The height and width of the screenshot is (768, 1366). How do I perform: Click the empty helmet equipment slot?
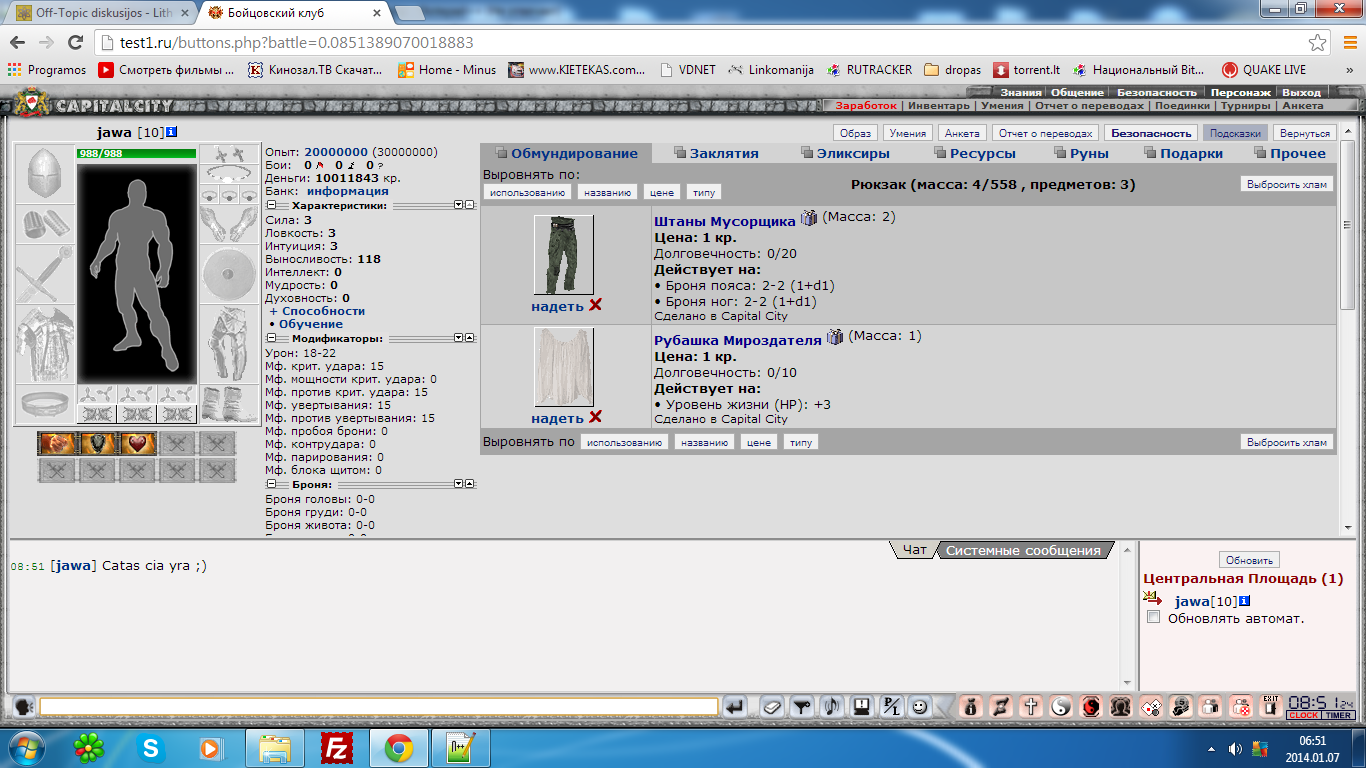click(44, 173)
